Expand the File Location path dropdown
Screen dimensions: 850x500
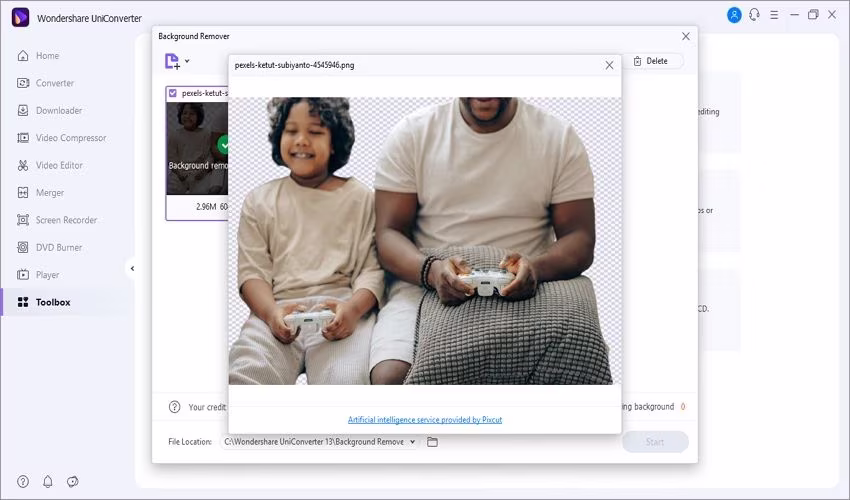[413, 442]
